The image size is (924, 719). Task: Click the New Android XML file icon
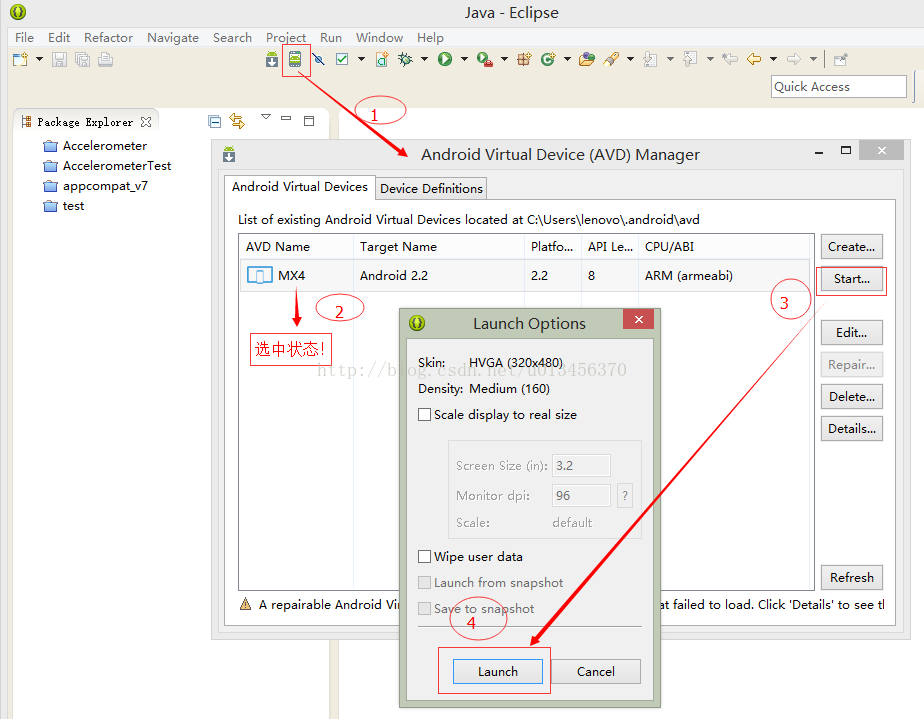tap(382, 60)
